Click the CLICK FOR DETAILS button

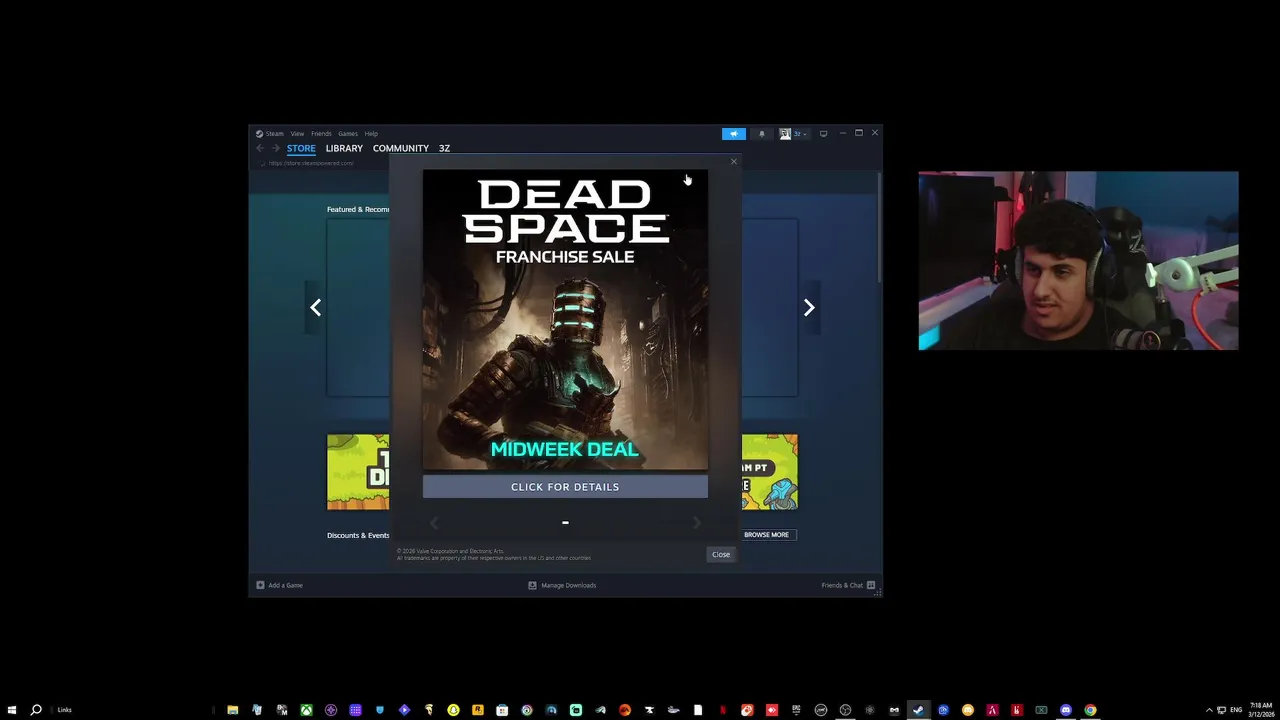tap(565, 487)
